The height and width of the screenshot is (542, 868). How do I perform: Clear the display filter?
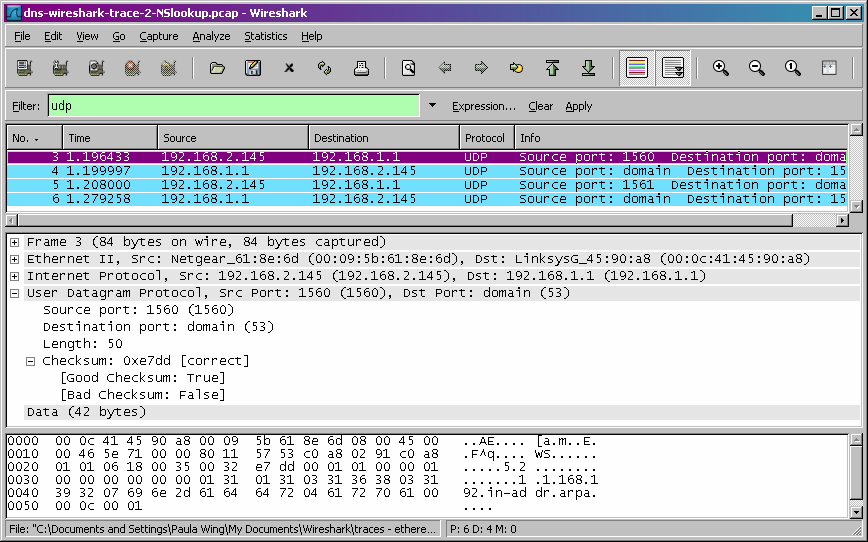point(540,106)
